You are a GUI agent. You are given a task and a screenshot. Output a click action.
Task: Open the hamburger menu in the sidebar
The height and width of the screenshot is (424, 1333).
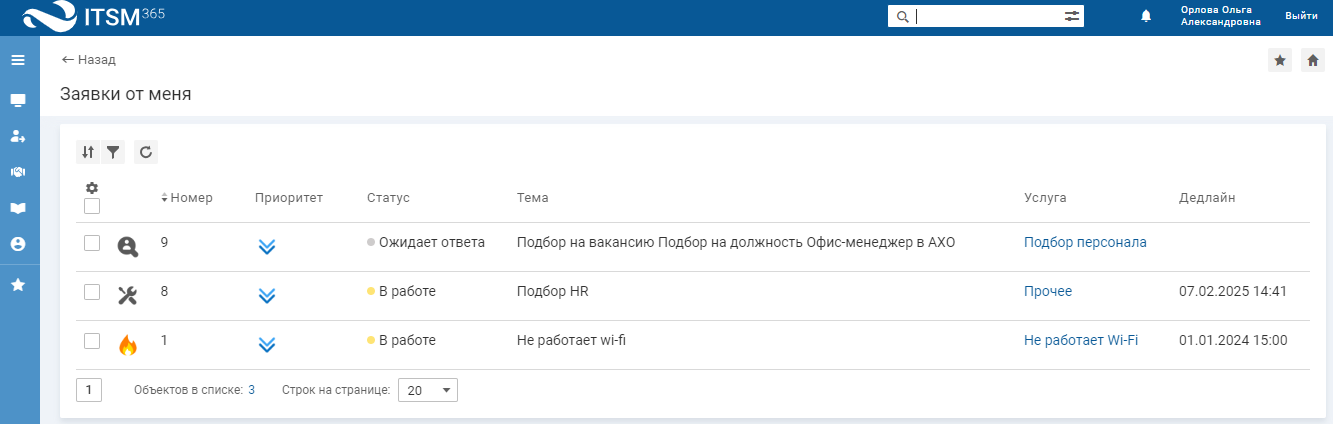(18, 60)
